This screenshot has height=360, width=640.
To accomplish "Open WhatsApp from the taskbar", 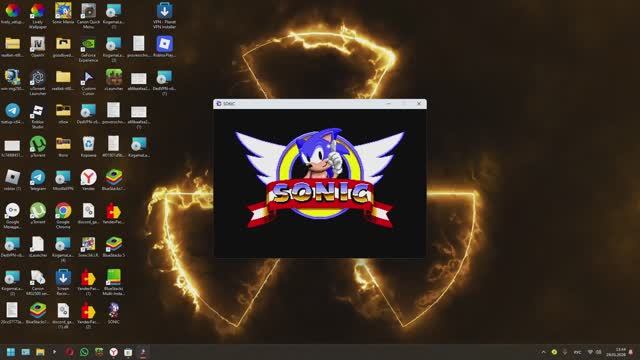I will 84,352.
